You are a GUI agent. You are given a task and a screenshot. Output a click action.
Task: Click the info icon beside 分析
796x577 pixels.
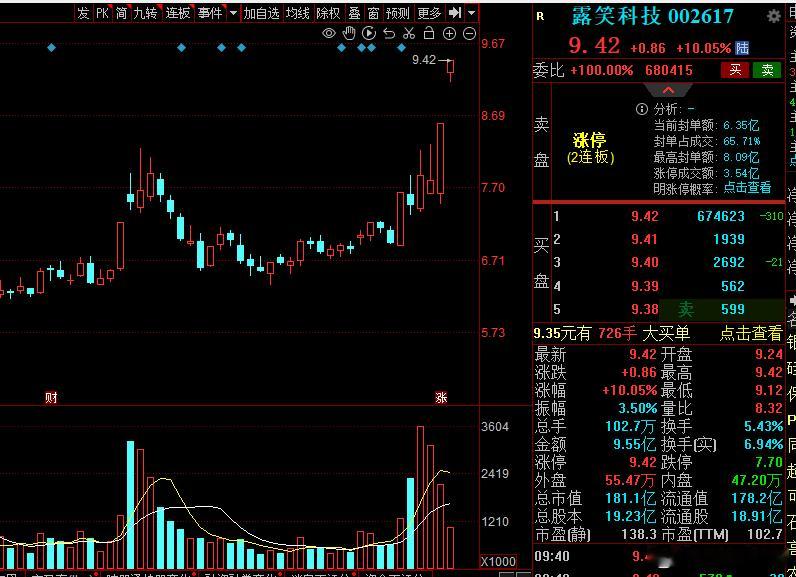click(x=642, y=109)
